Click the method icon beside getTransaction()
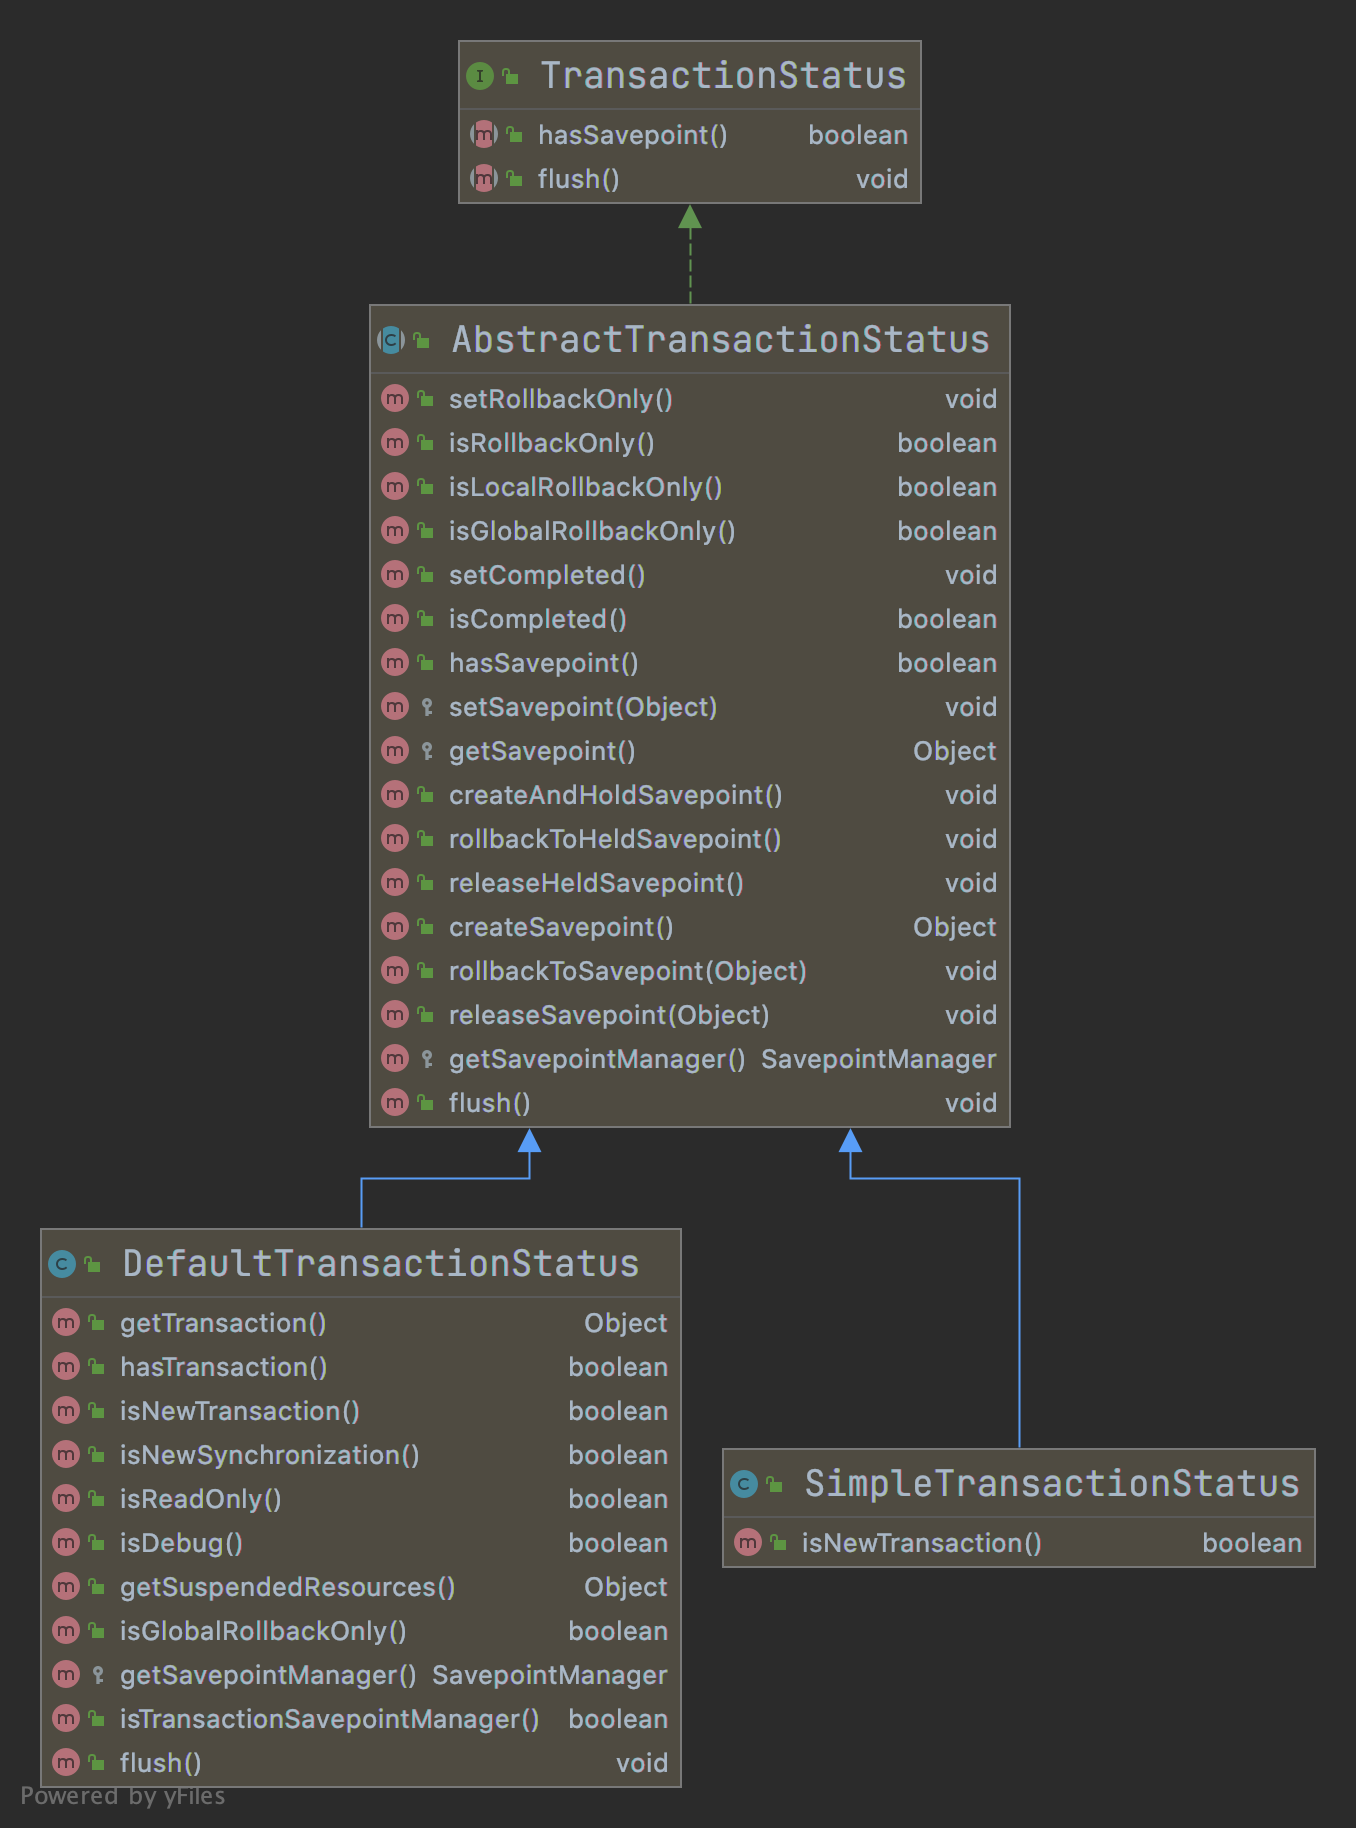Image resolution: width=1356 pixels, height=1828 pixels. [66, 1323]
